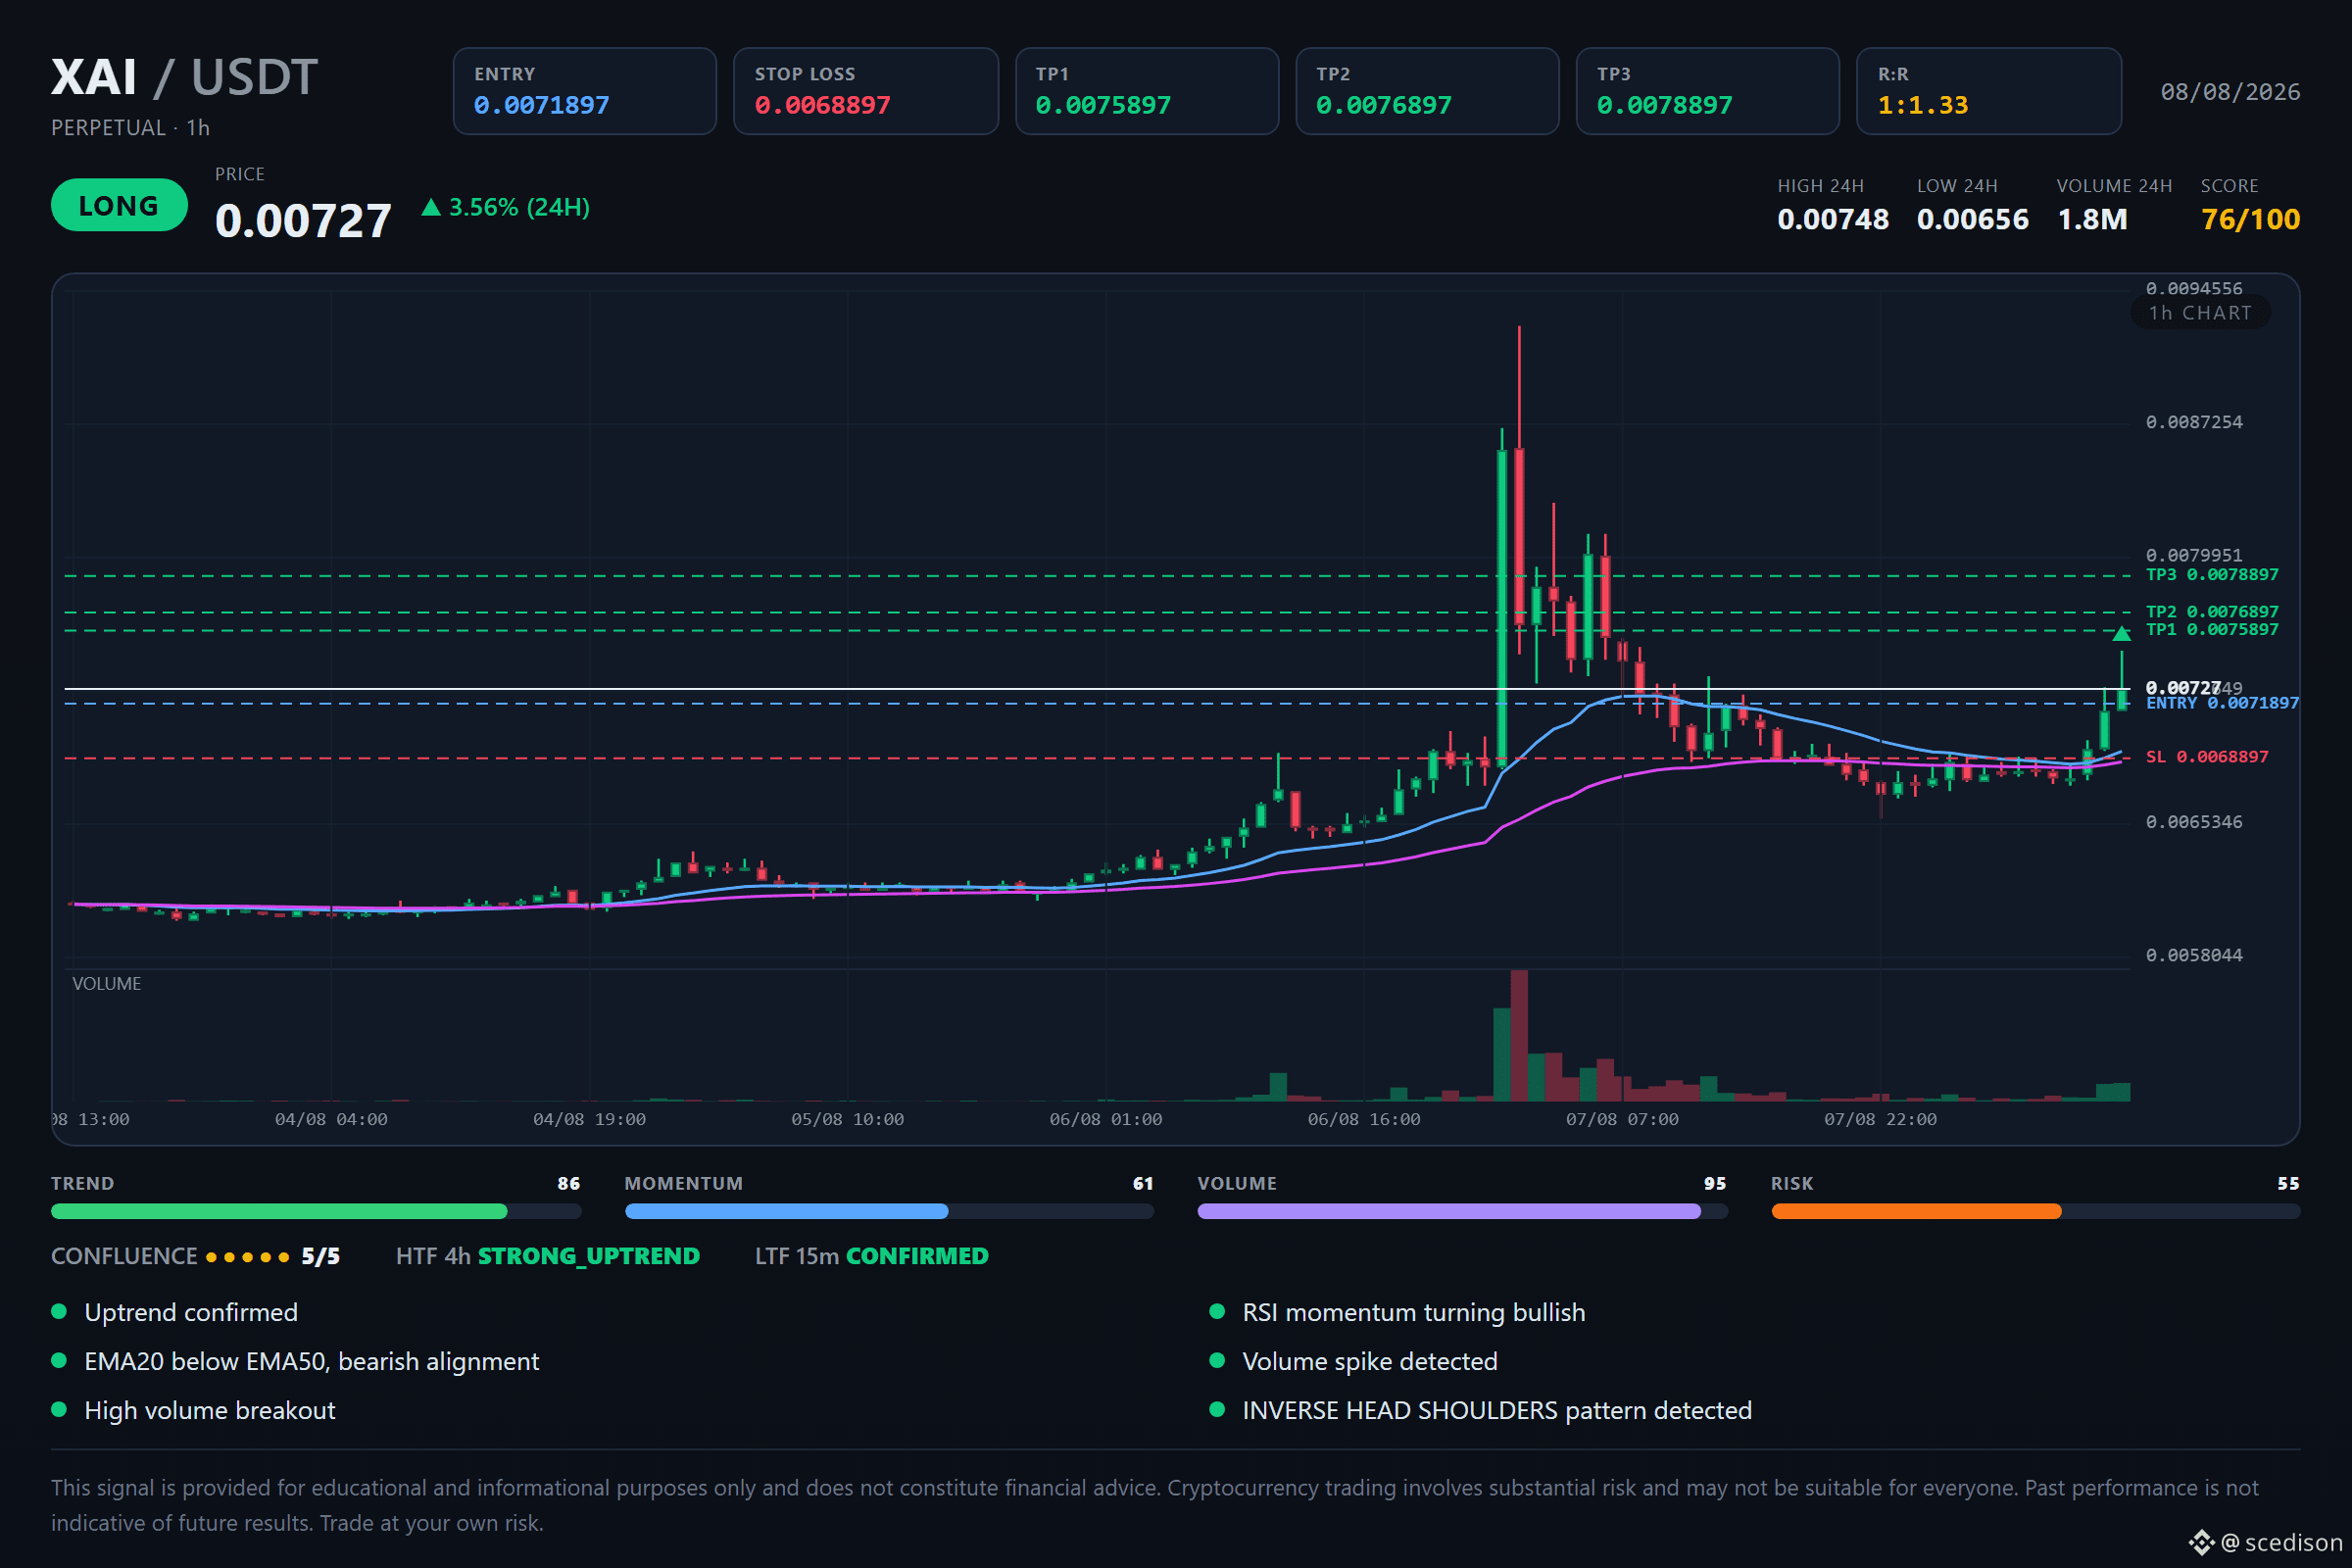Click the "TP2 0.0076897" chart line label
Viewport: 2352px width, 1568px height.
coord(2212,611)
